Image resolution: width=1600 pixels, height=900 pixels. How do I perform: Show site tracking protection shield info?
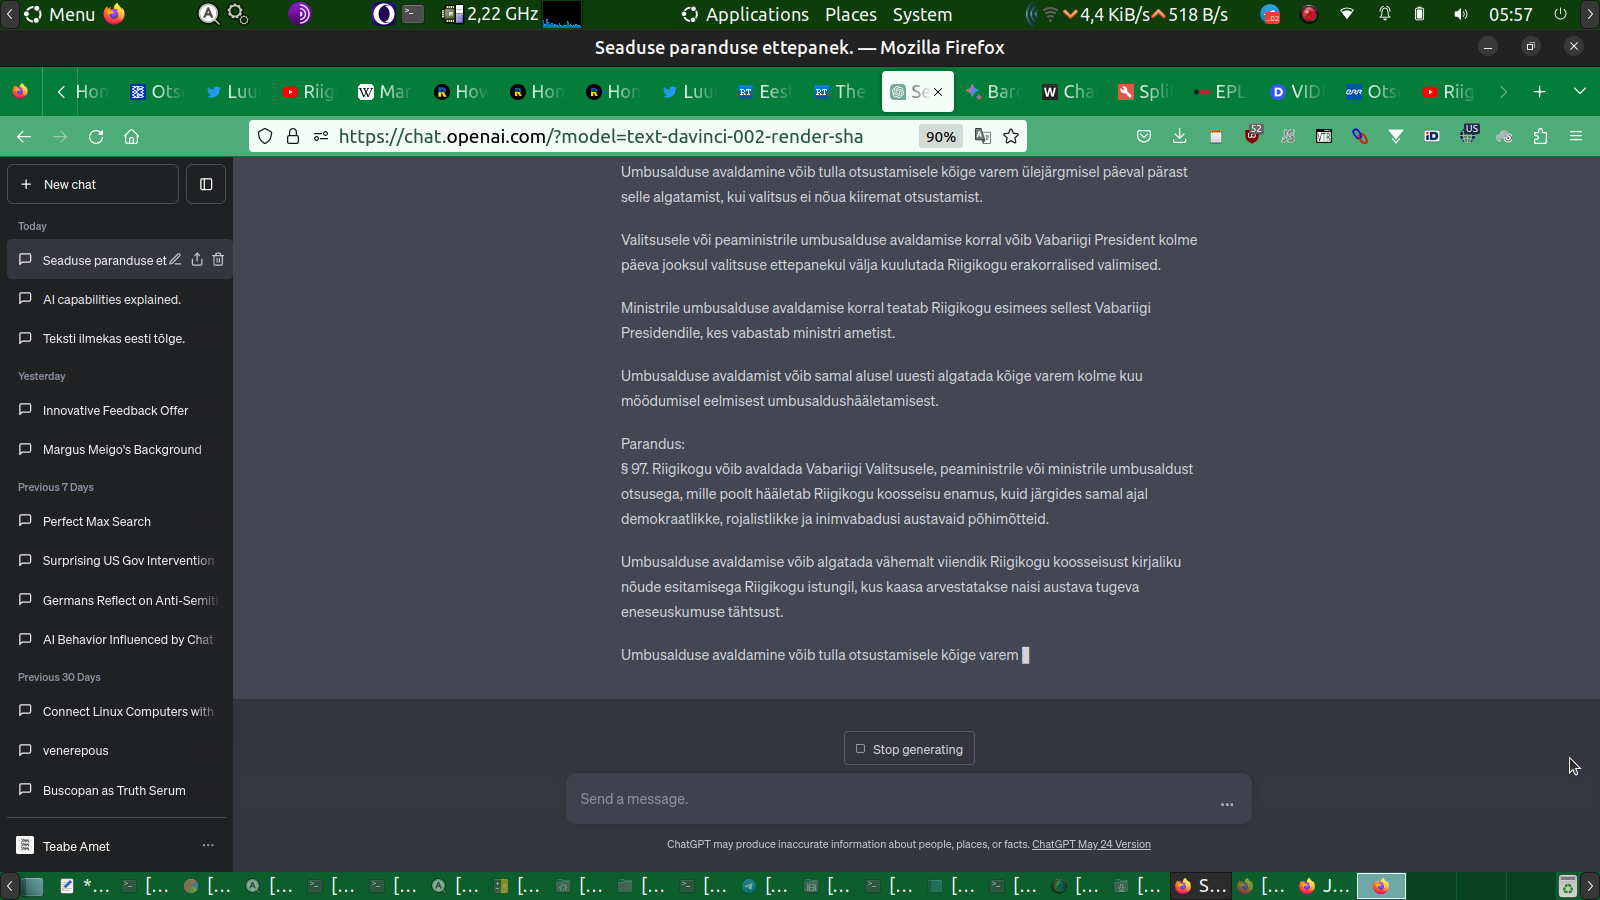pyautogui.click(x=265, y=137)
